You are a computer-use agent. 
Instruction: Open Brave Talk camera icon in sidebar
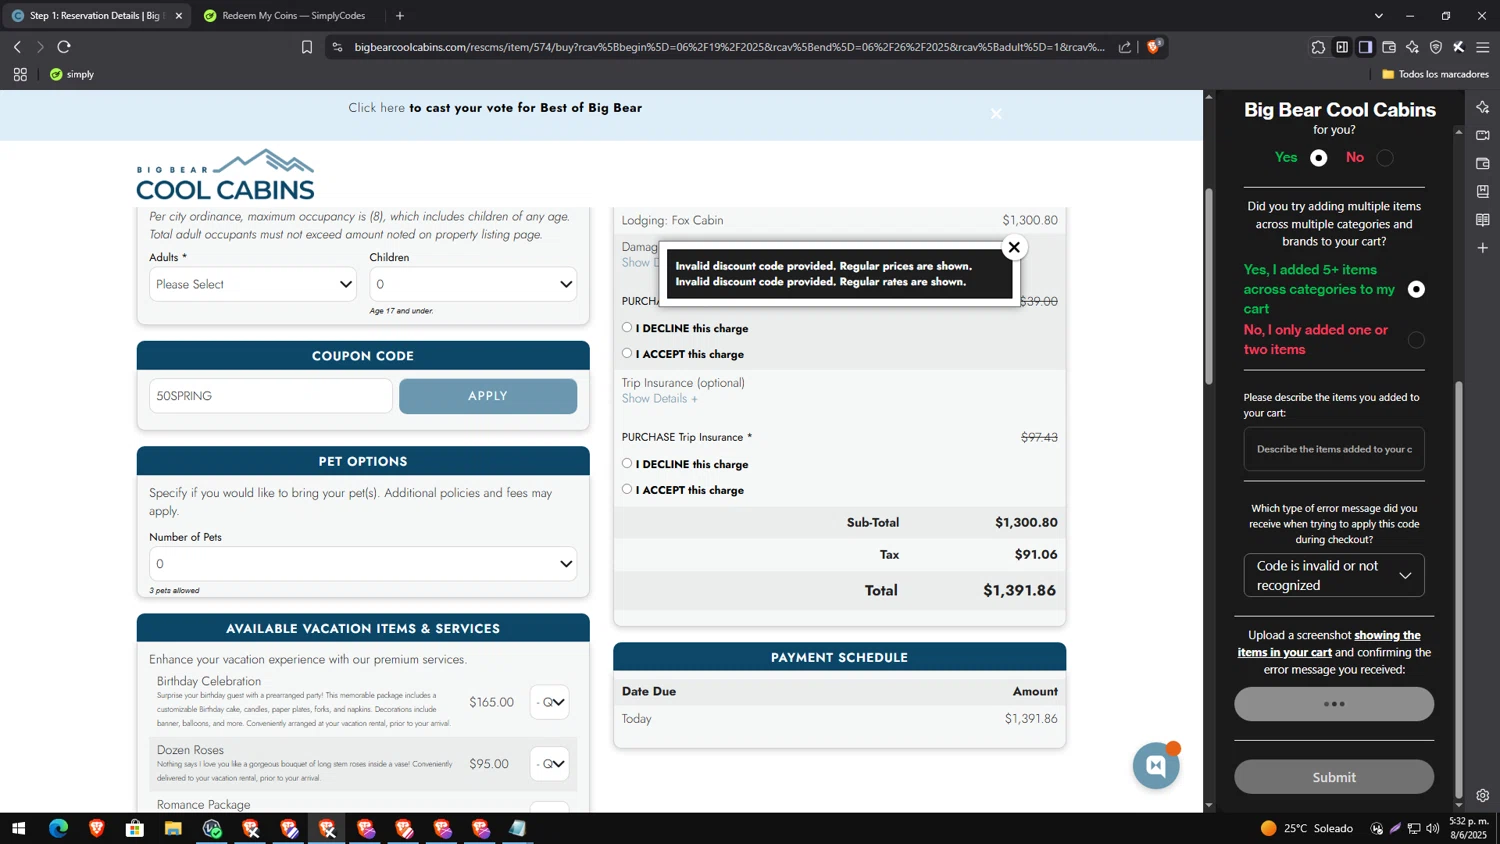tap(1483, 135)
